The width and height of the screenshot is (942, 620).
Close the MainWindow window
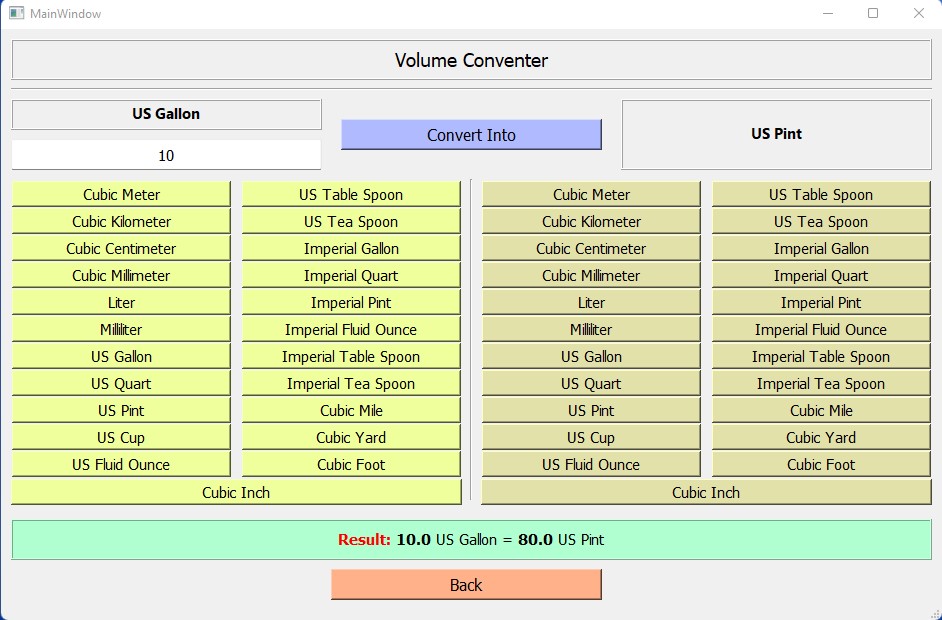point(919,13)
